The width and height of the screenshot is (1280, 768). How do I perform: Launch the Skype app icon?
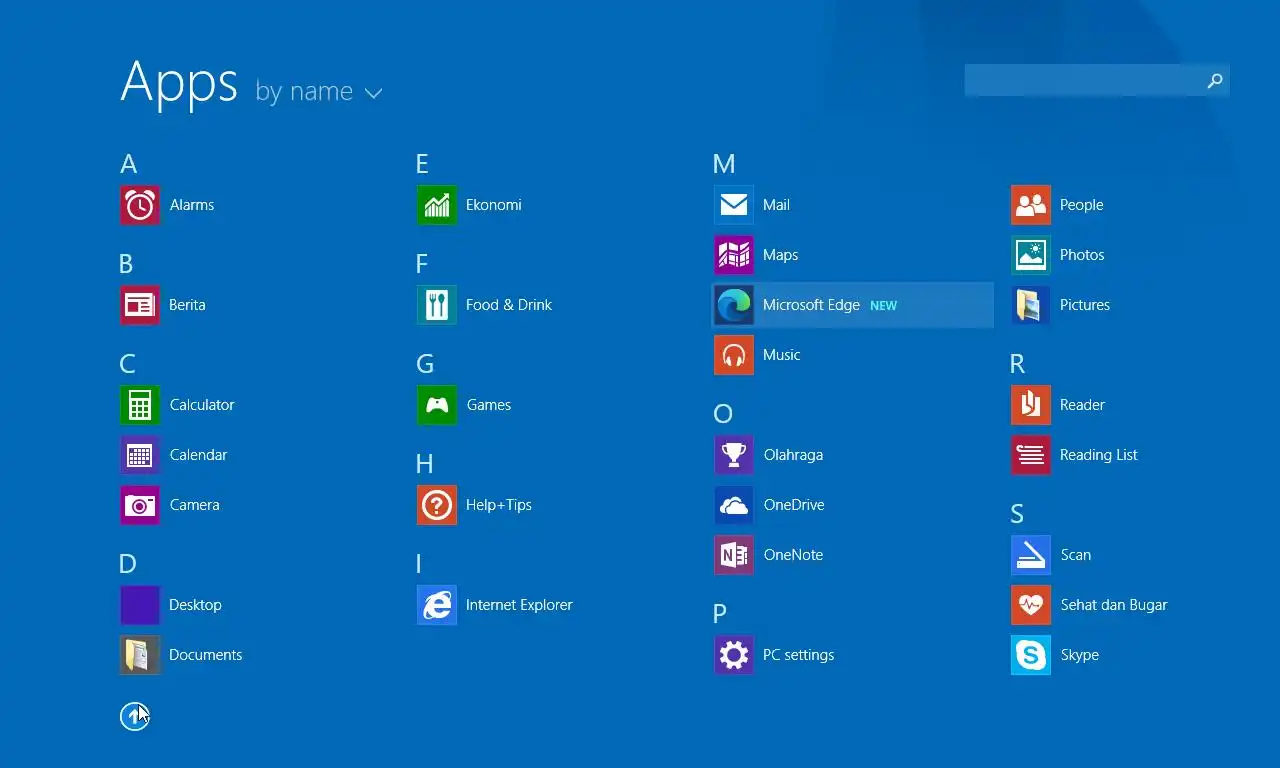[x=1031, y=655]
